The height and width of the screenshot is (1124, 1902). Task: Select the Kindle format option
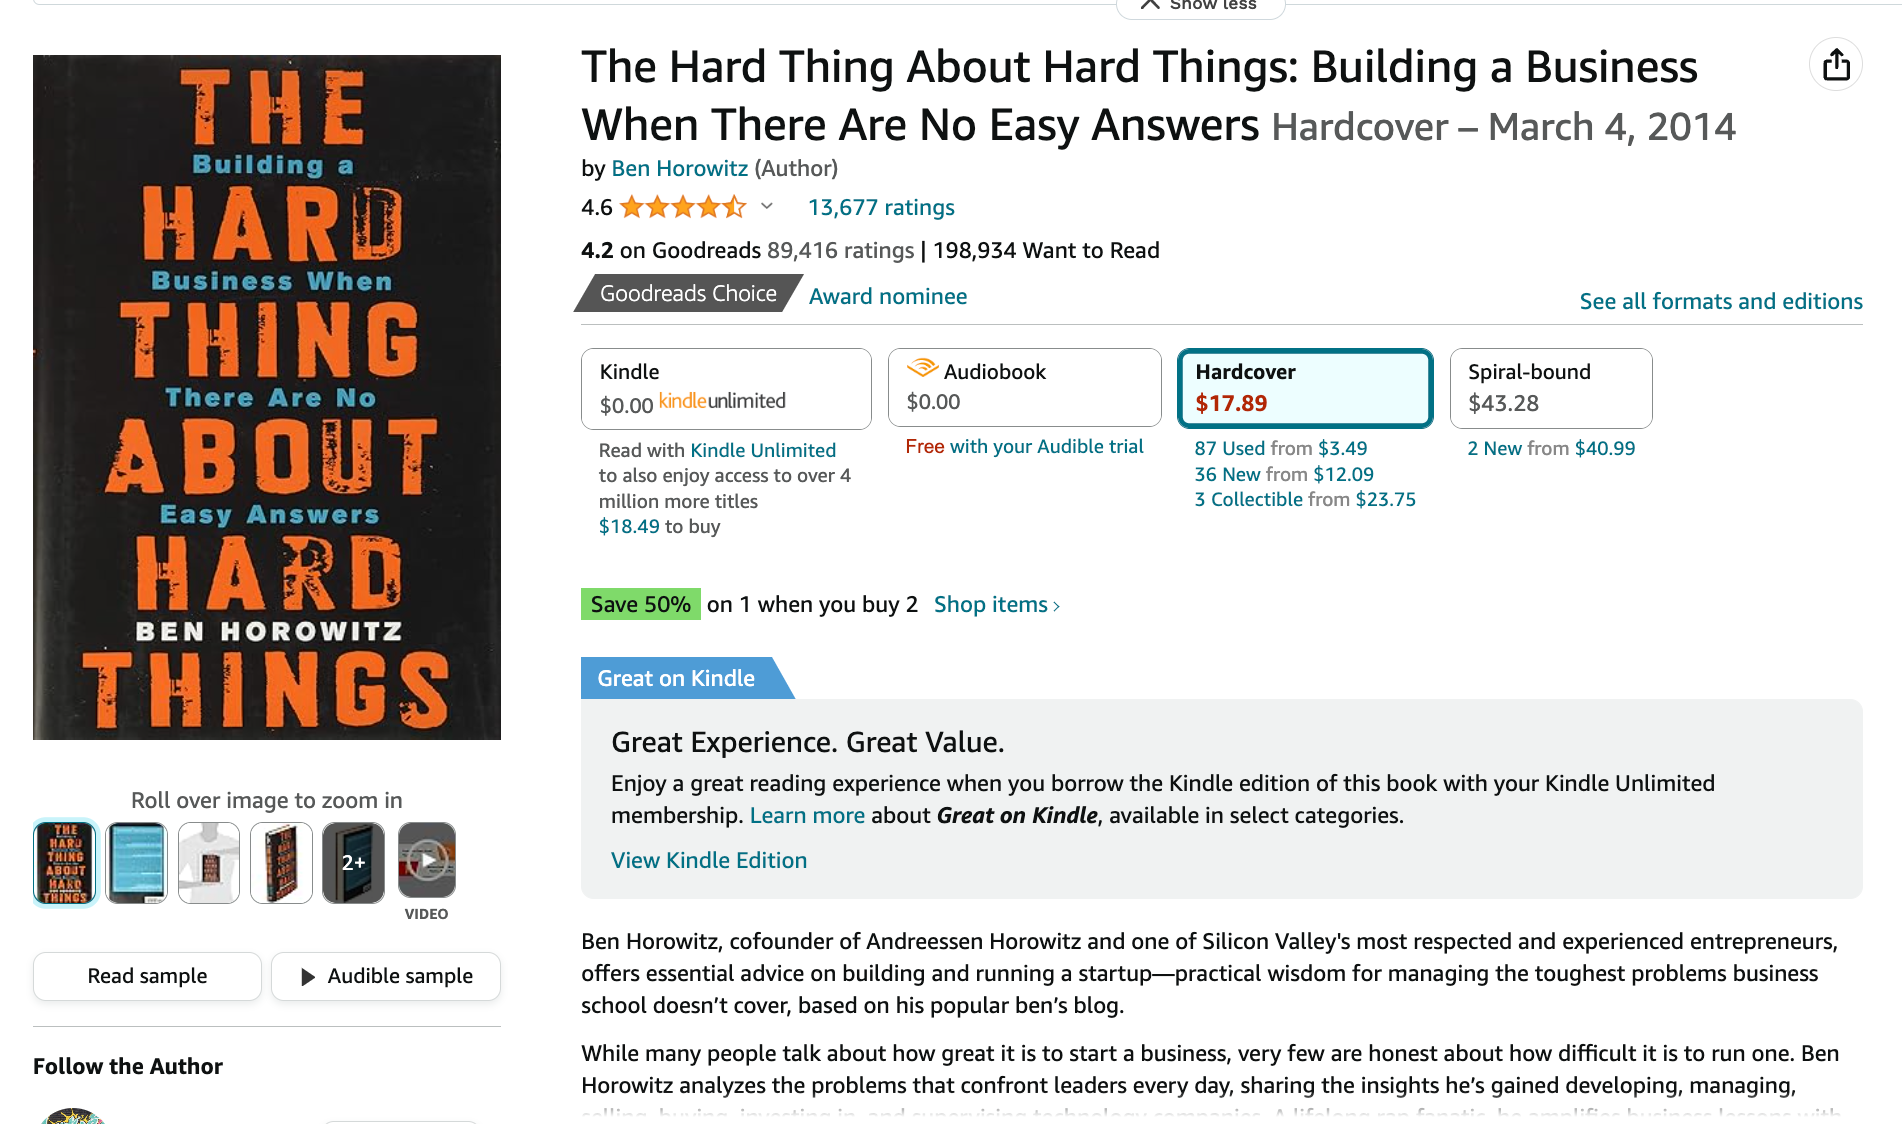pos(726,388)
